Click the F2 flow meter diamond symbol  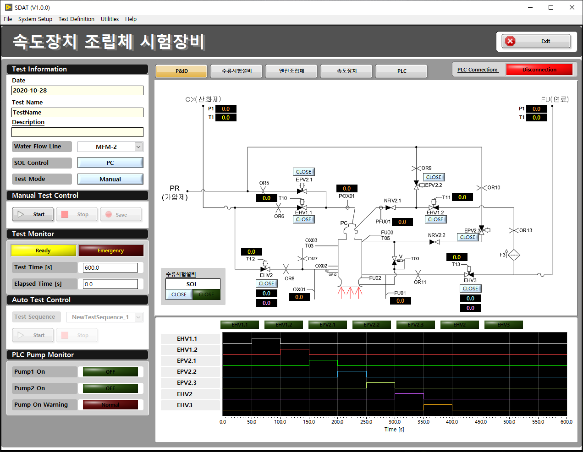coord(514,255)
